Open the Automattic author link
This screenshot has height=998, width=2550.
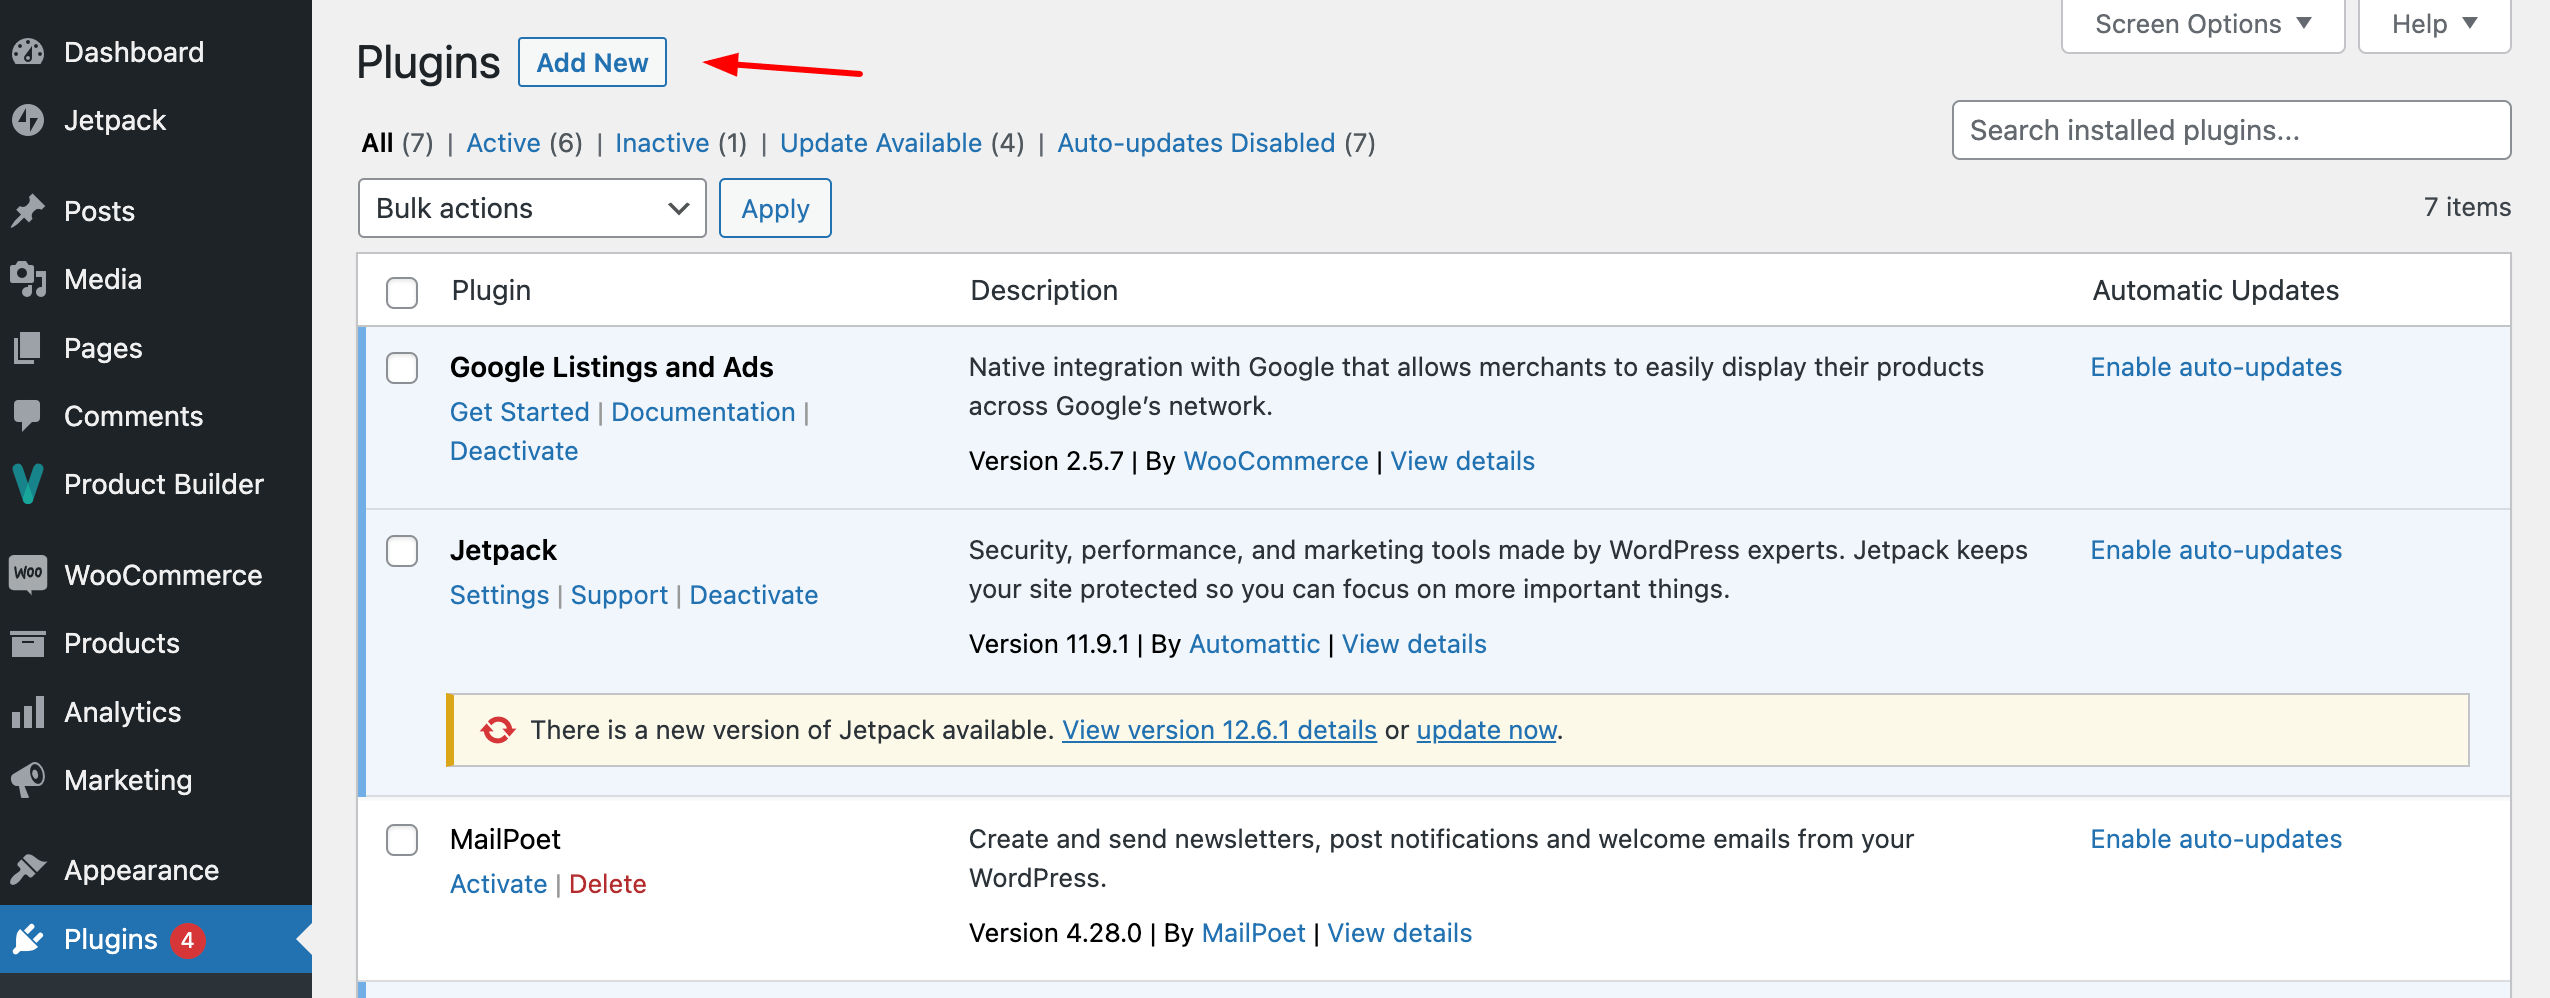point(1254,644)
